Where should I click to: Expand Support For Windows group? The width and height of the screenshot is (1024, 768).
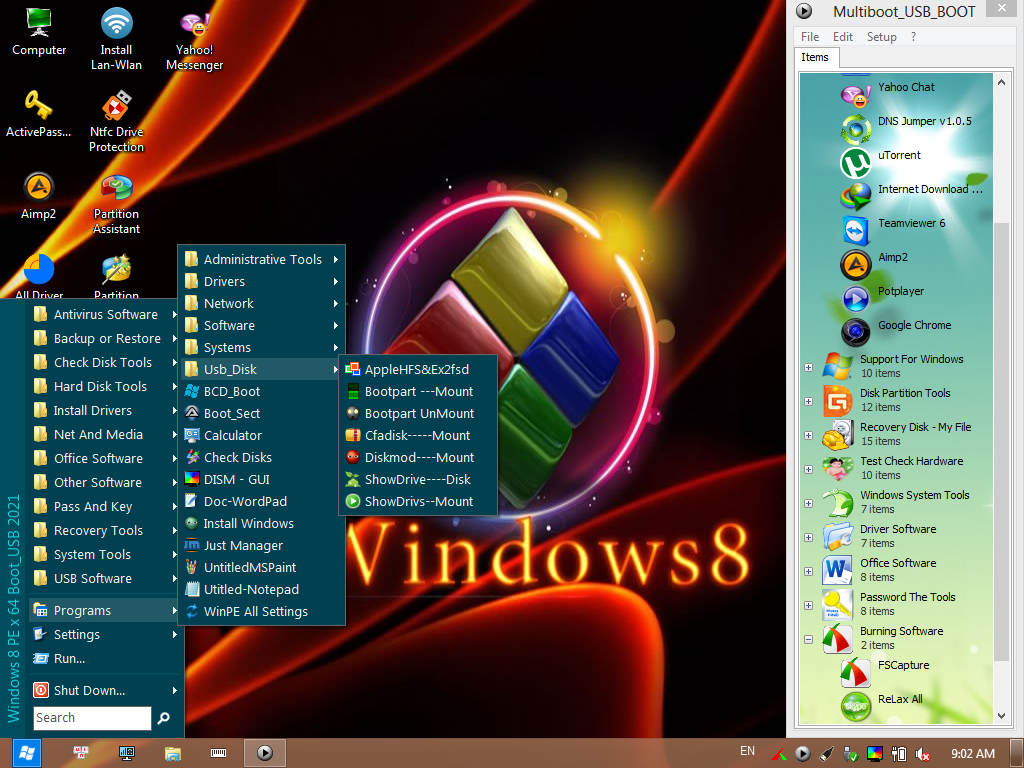(808, 367)
